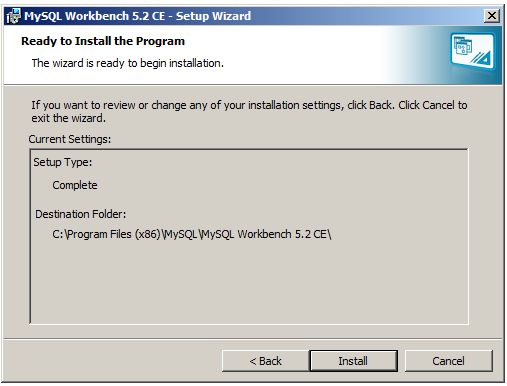
Task: Click the gray footer area left of Back
Action: click(113, 361)
